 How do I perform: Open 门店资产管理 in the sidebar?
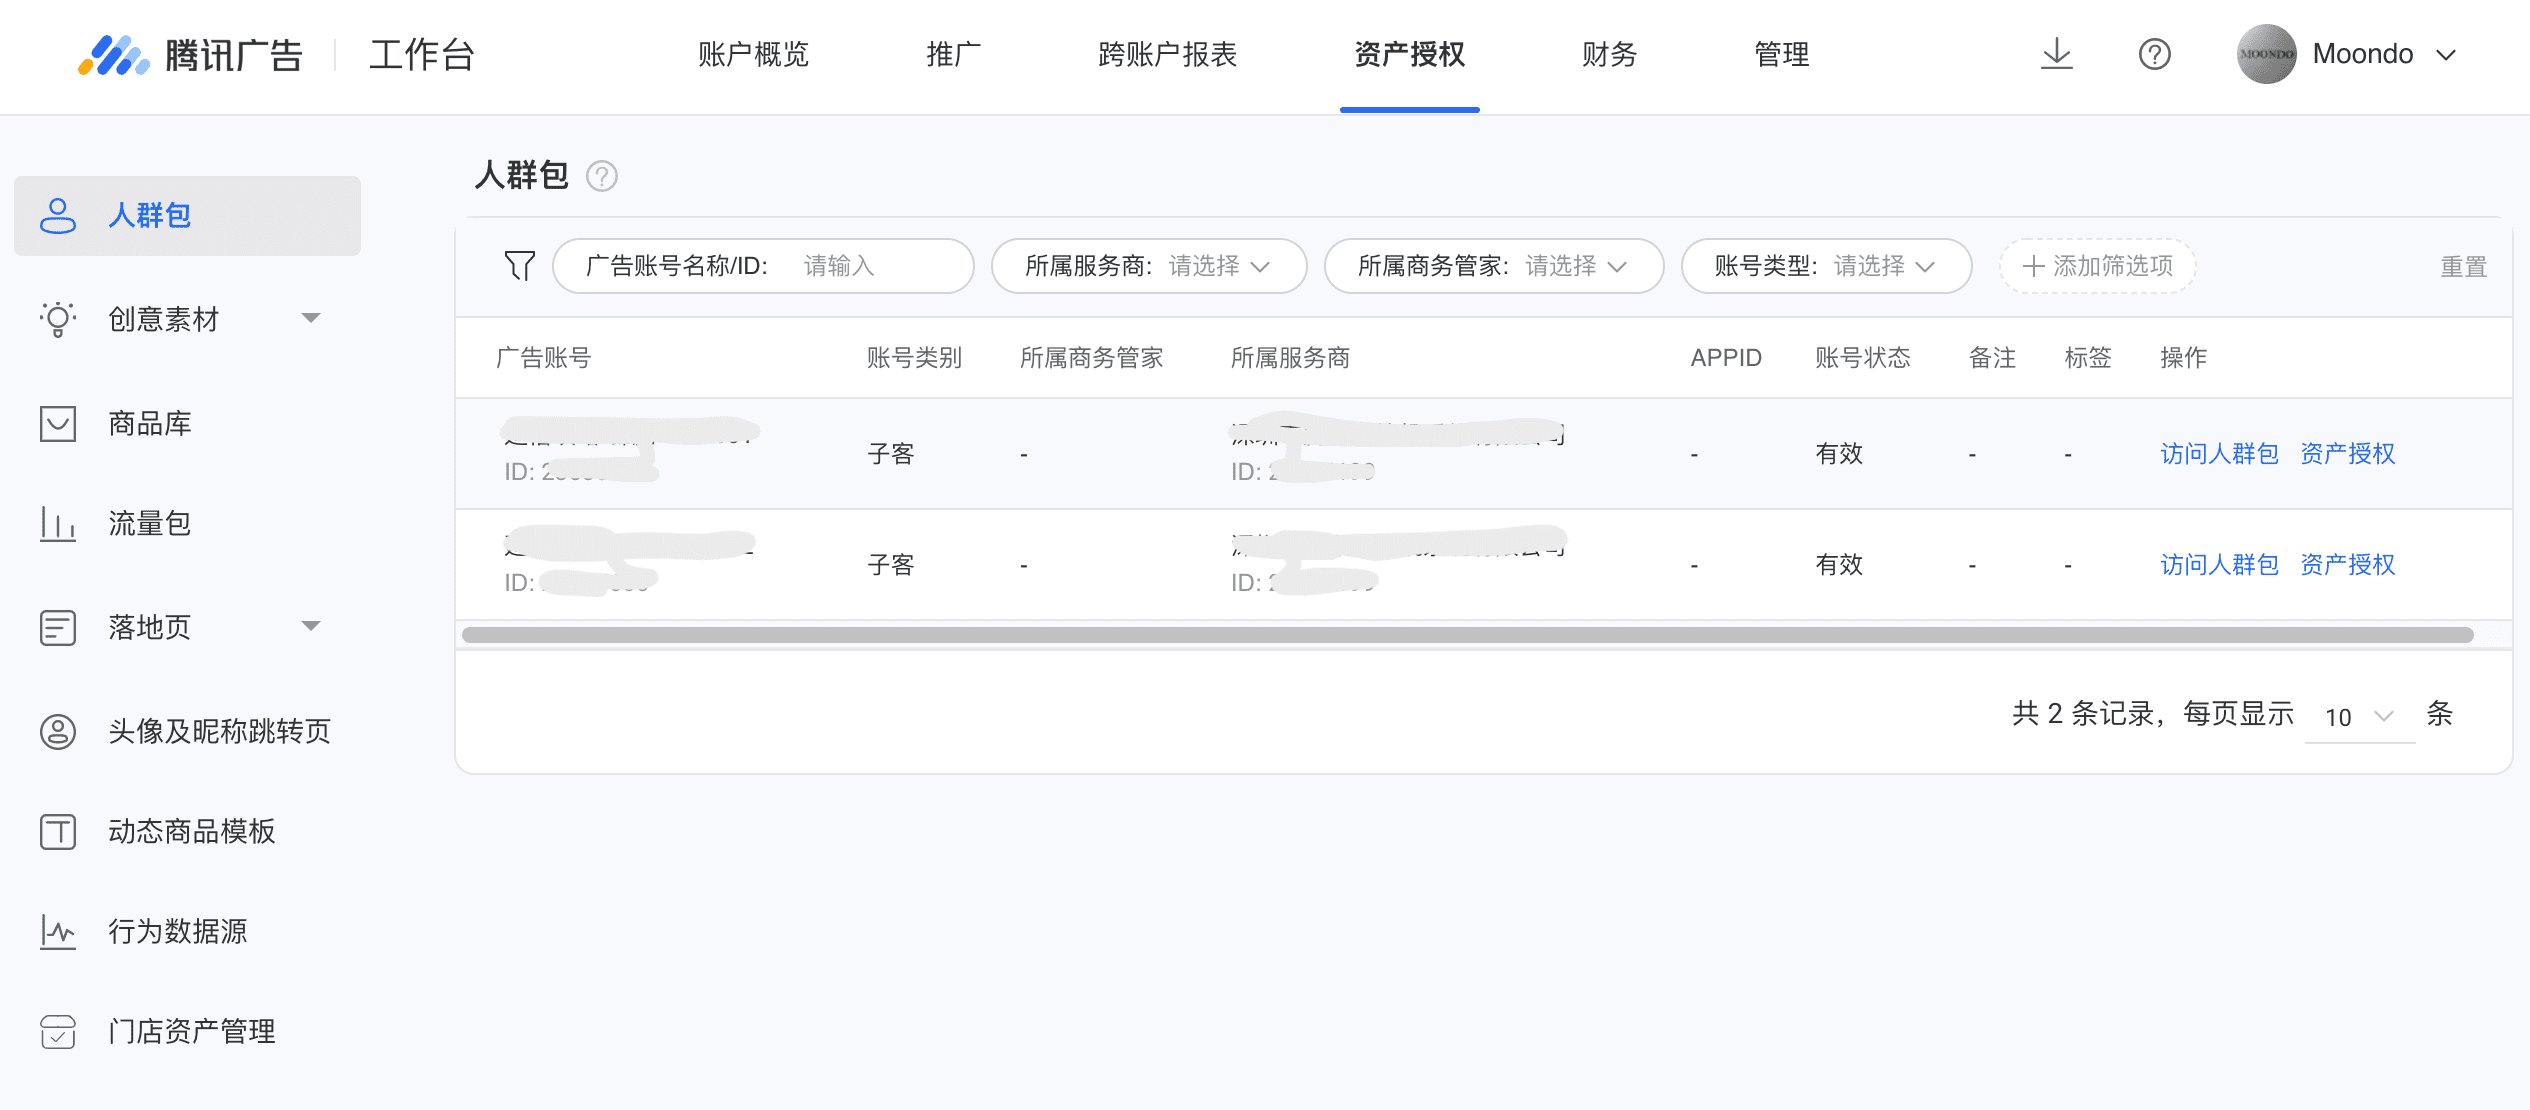(192, 1032)
